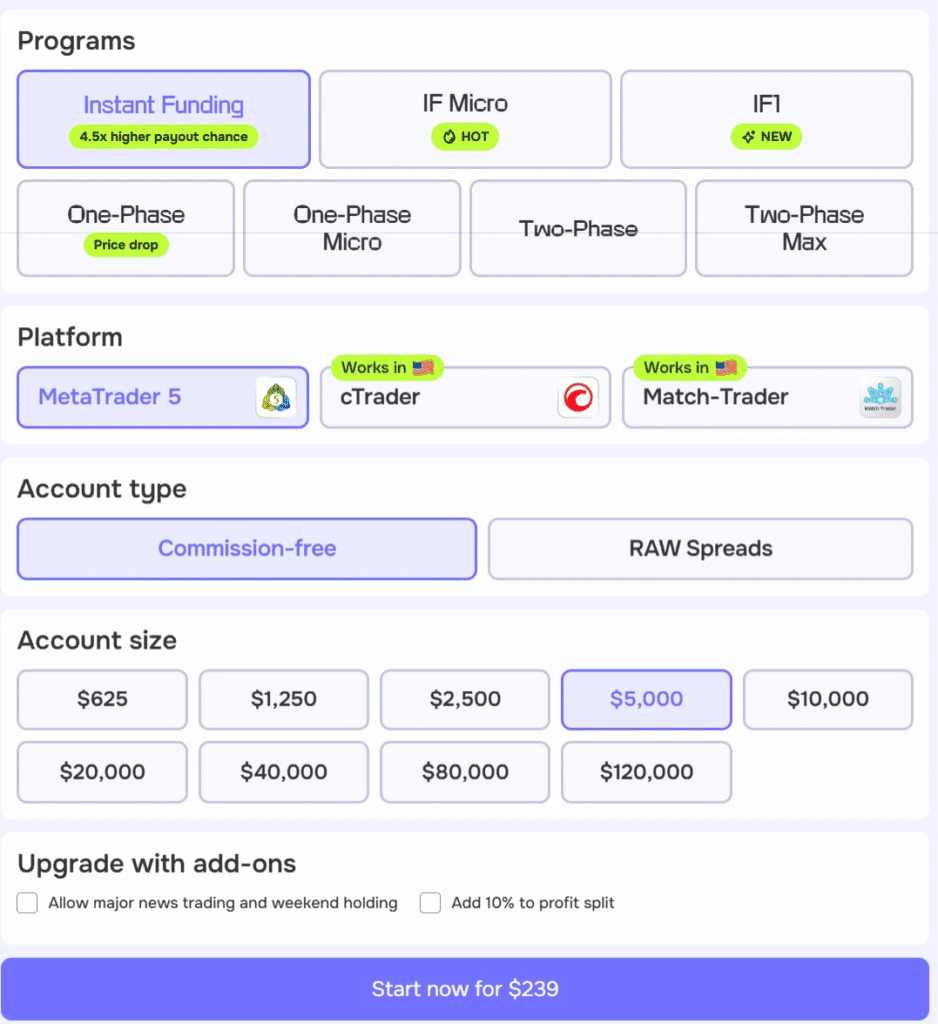Click the Match-Trader logo icon

[880, 397]
